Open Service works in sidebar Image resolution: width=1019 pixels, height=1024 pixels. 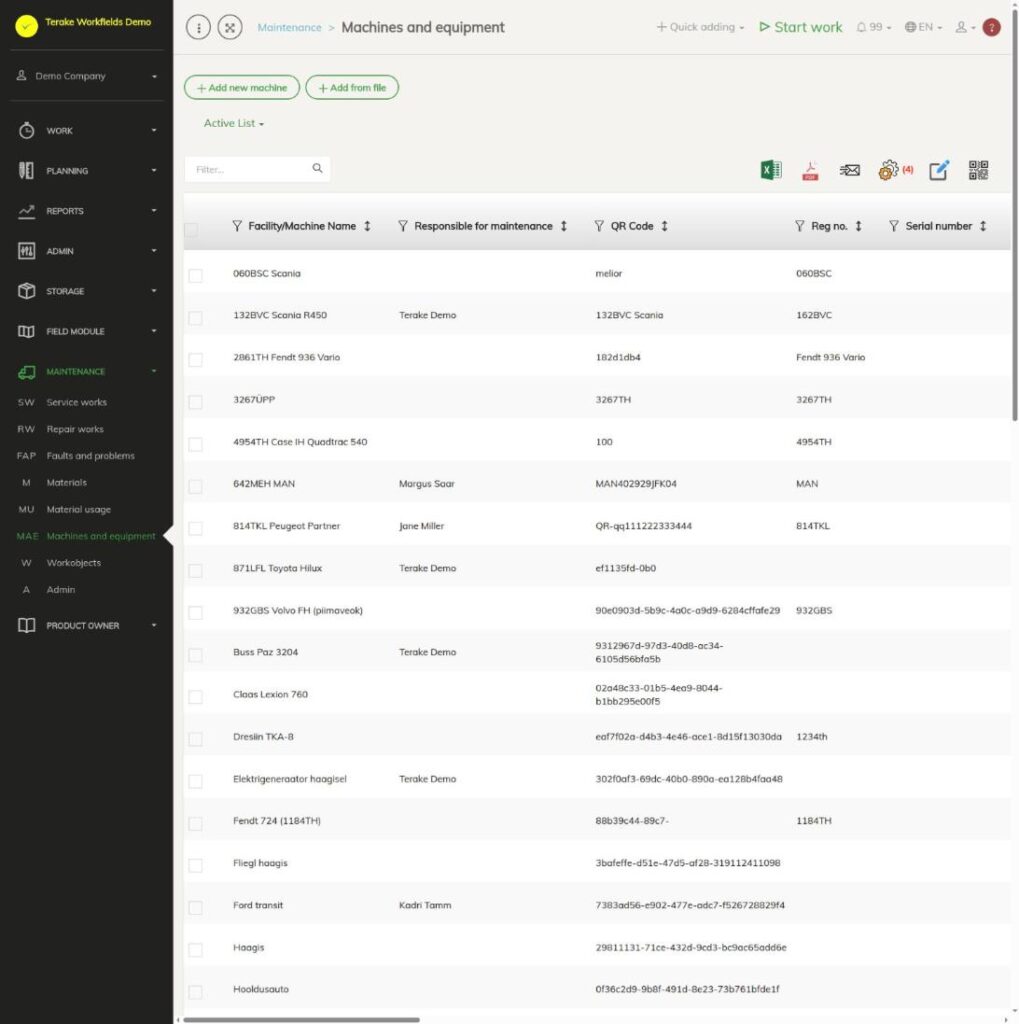[76, 402]
